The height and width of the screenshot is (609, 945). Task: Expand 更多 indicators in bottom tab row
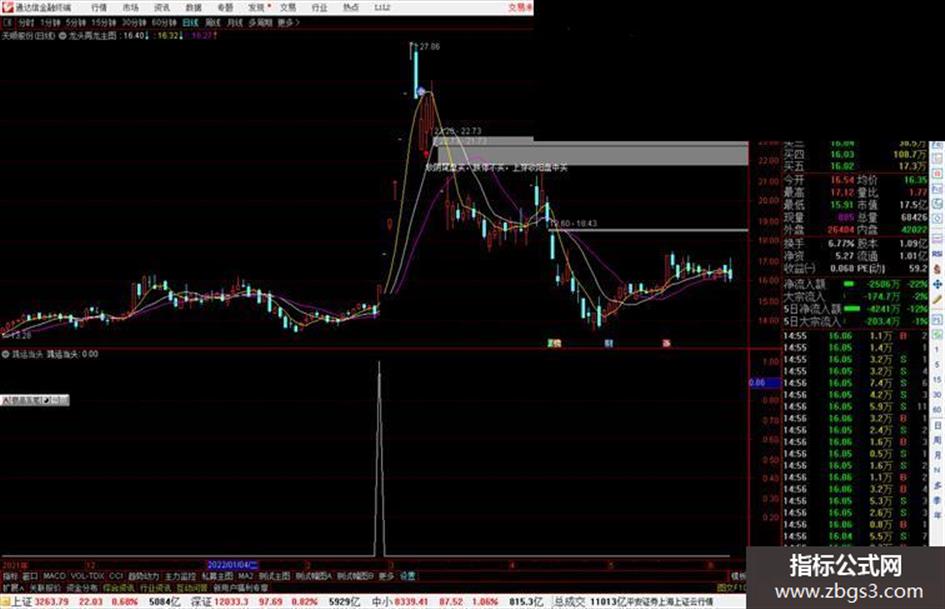[x=386, y=576]
